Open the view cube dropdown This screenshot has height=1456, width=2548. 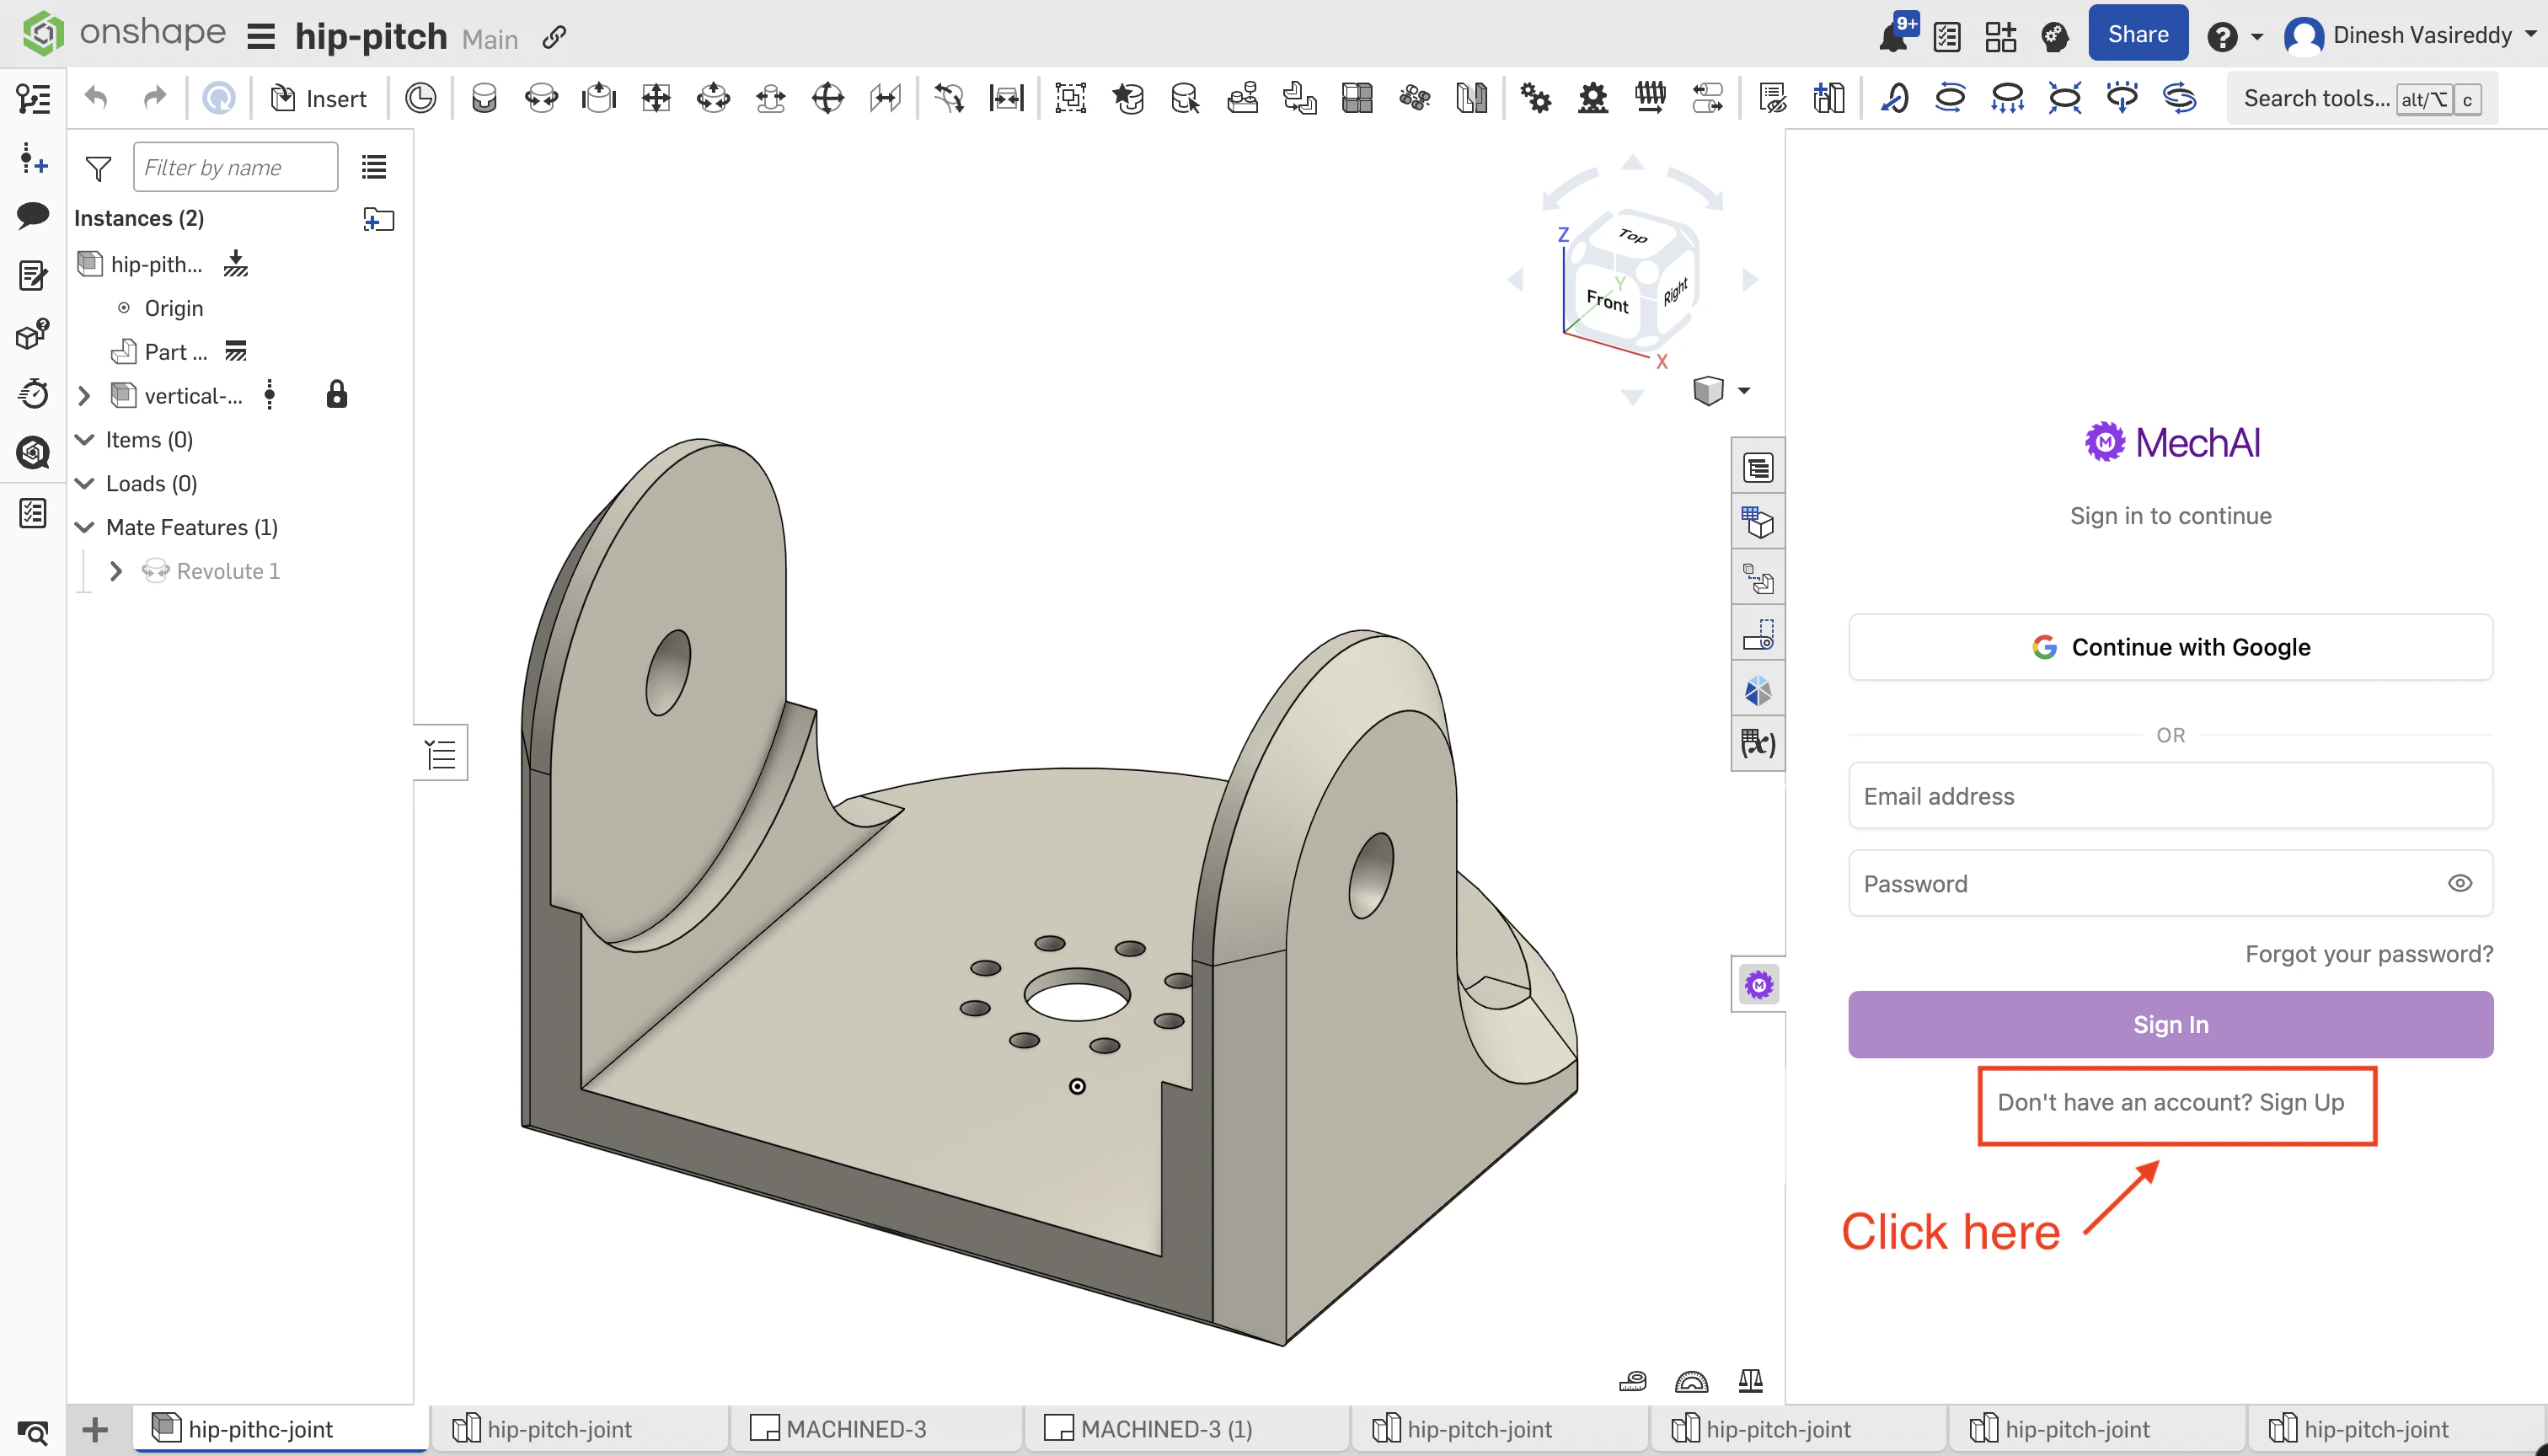pos(1744,390)
